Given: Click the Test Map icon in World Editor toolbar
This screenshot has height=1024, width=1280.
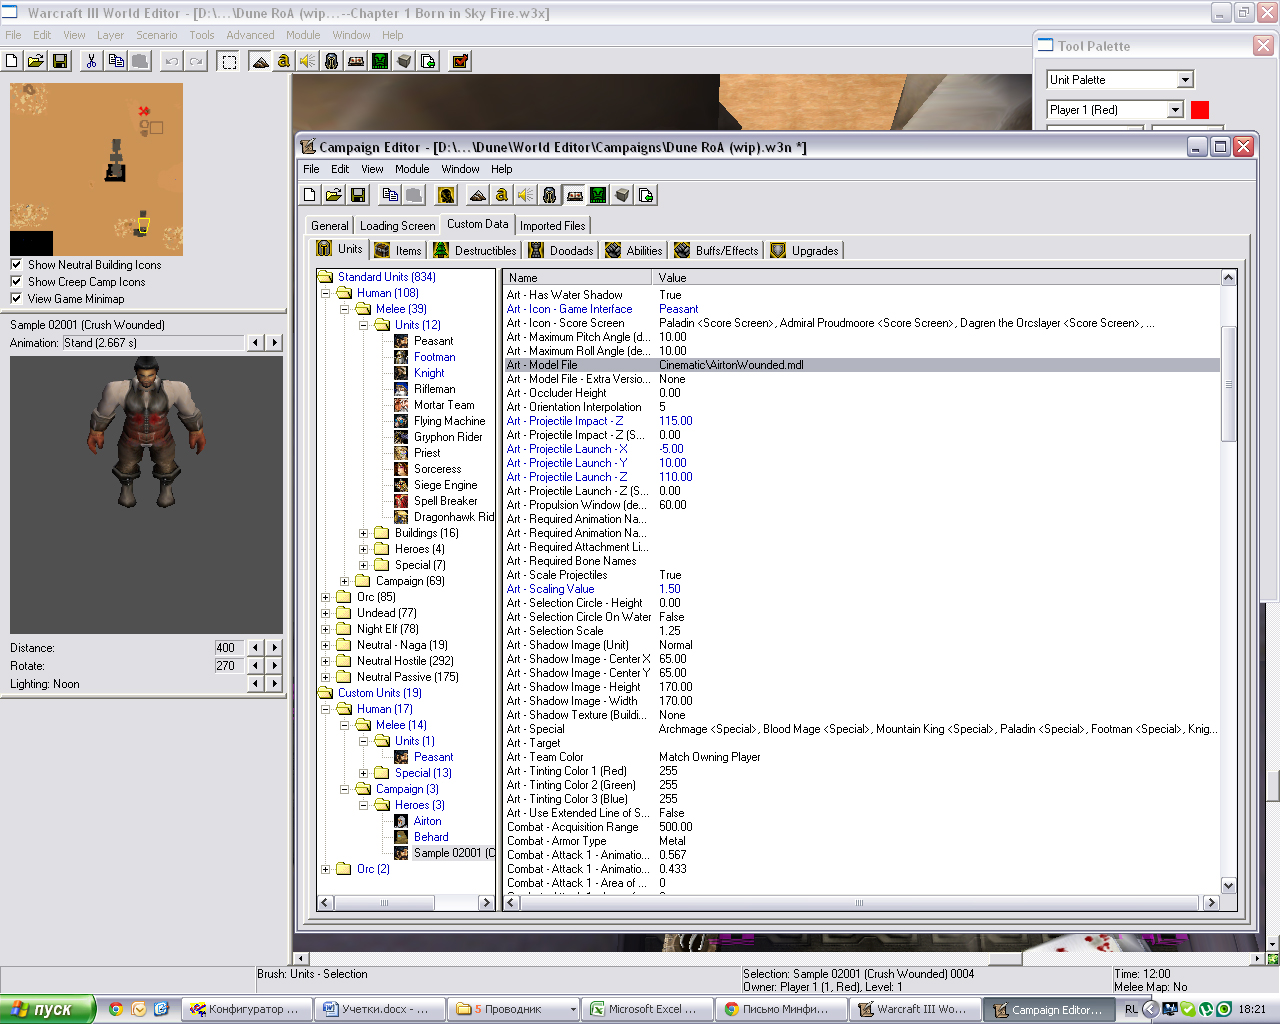Looking at the screenshot, I should 460,61.
